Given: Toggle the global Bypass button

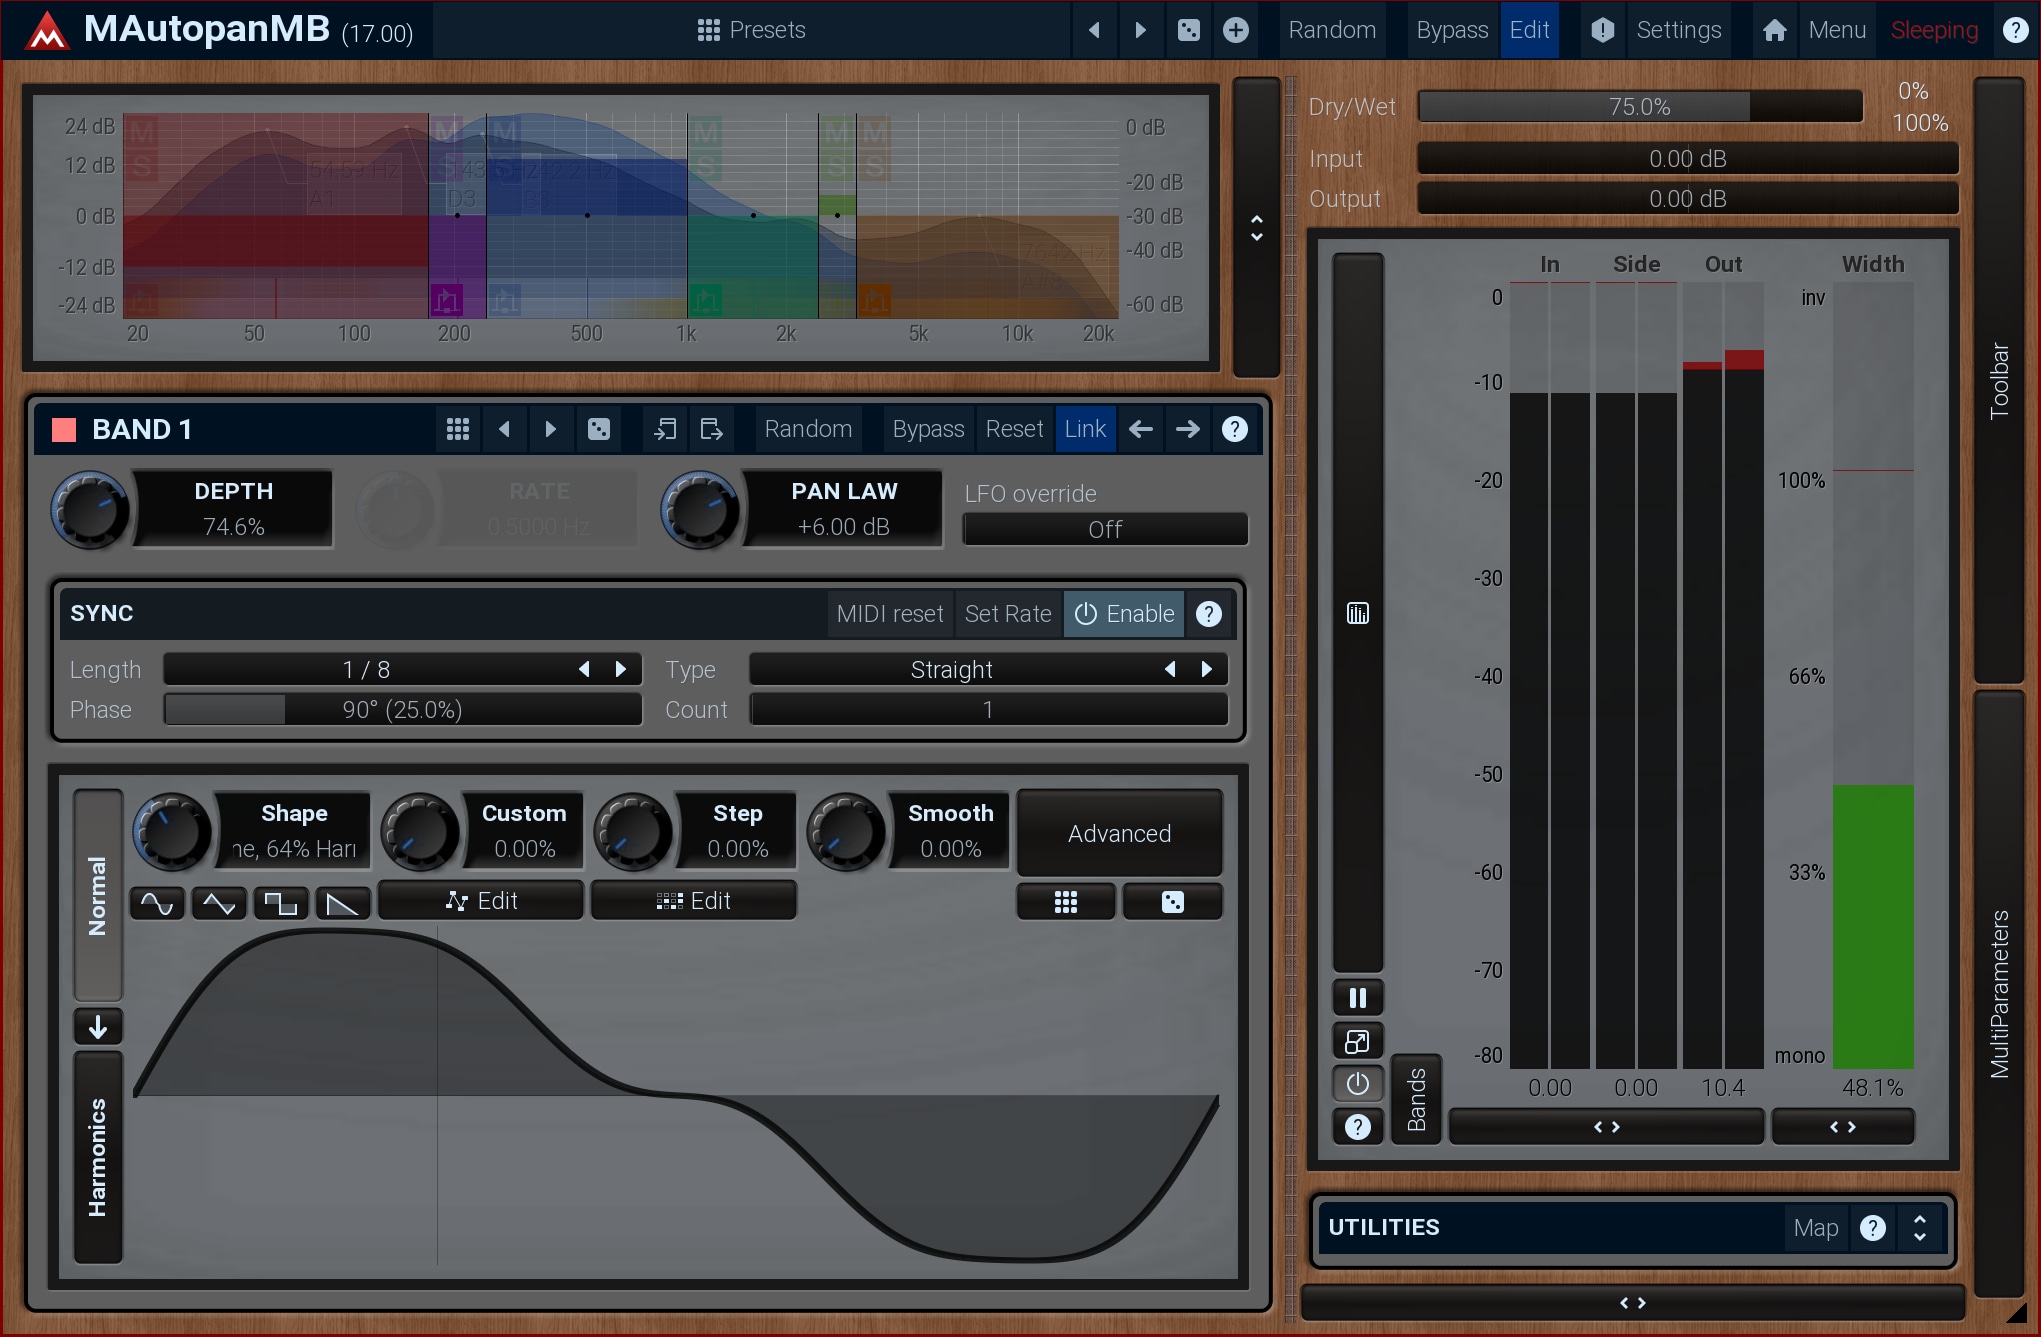Looking at the screenshot, I should pyautogui.click(x=1451, y=30).
